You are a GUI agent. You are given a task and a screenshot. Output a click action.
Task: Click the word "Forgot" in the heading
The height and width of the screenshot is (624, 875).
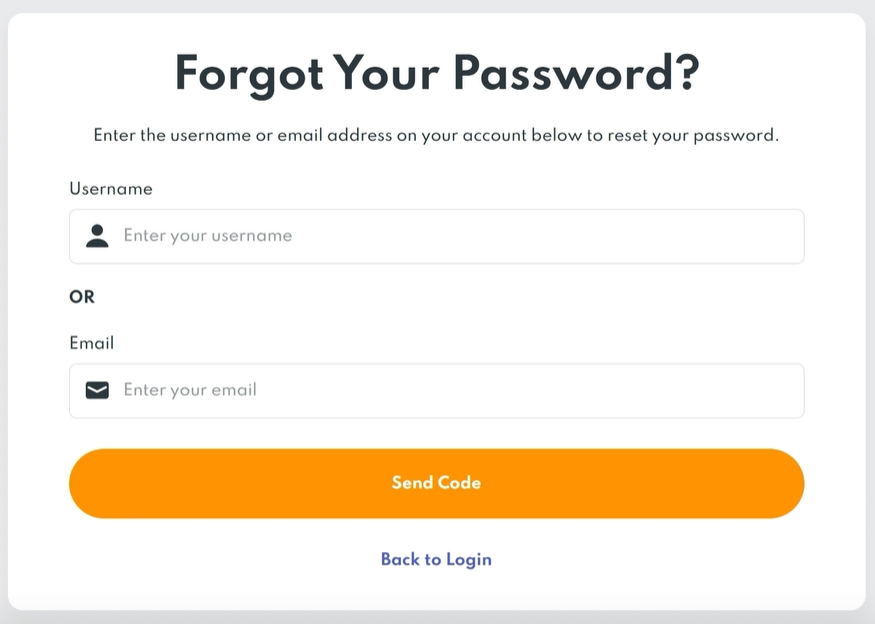pyautogui.click(x=246, y=74)
